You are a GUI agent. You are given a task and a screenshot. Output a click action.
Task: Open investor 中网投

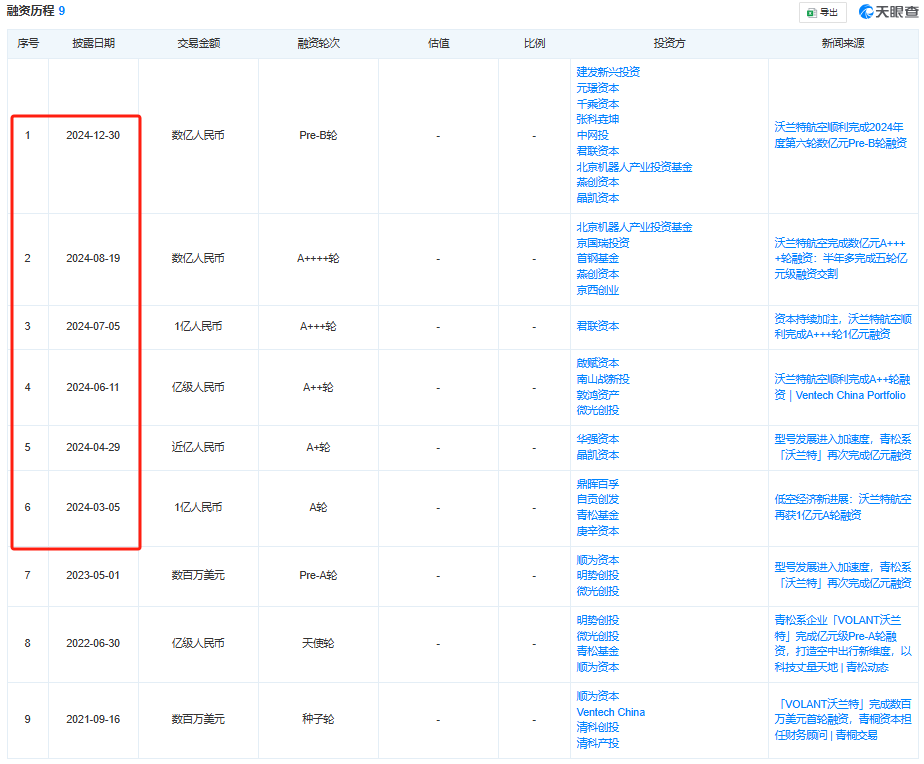pyautogui.click(x=592, y=135)
